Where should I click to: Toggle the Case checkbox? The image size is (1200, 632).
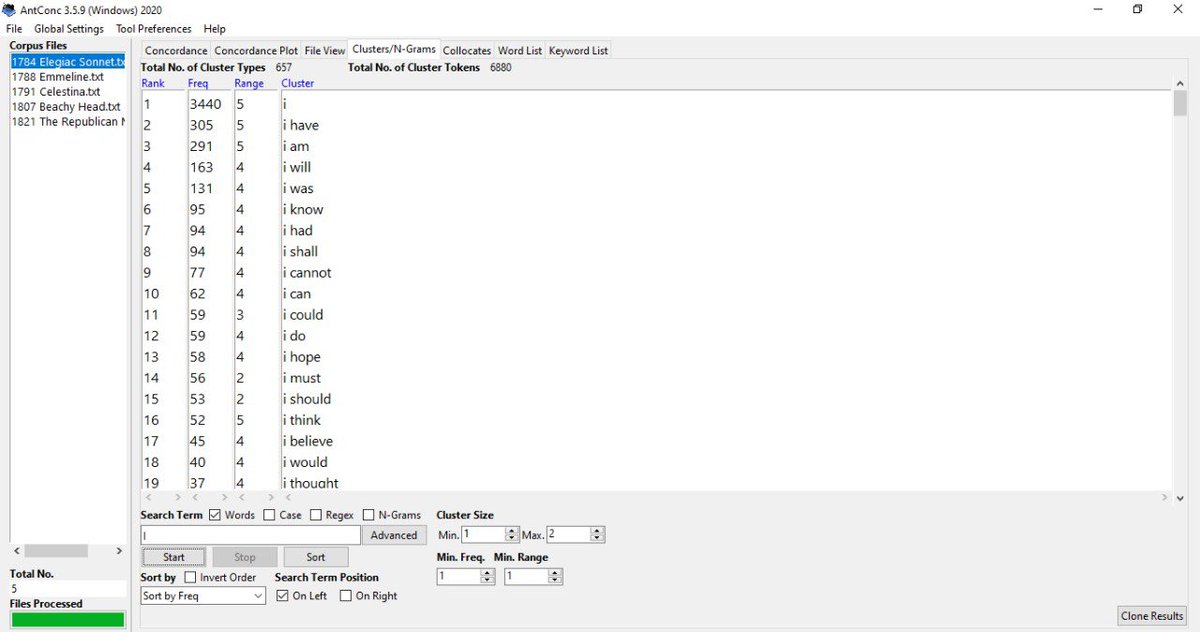269,515
